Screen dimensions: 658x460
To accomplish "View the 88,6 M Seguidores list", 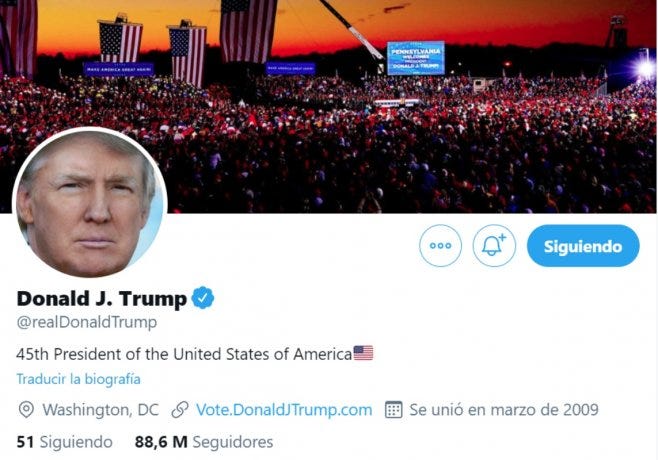I will point(204,442).
